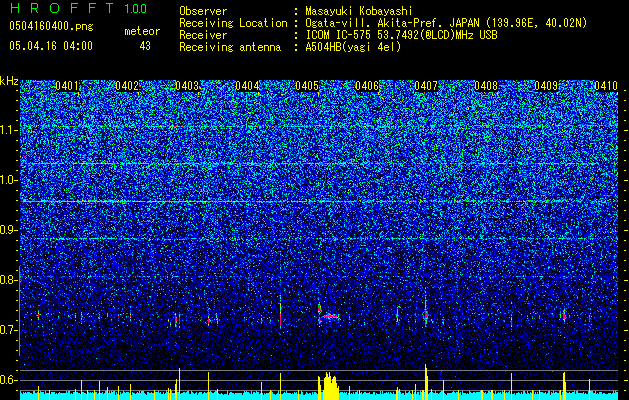Click the 0402 time marker
The width and height of the screenshot is (629, 400).
pyautogui.click(x=127, y=86)
